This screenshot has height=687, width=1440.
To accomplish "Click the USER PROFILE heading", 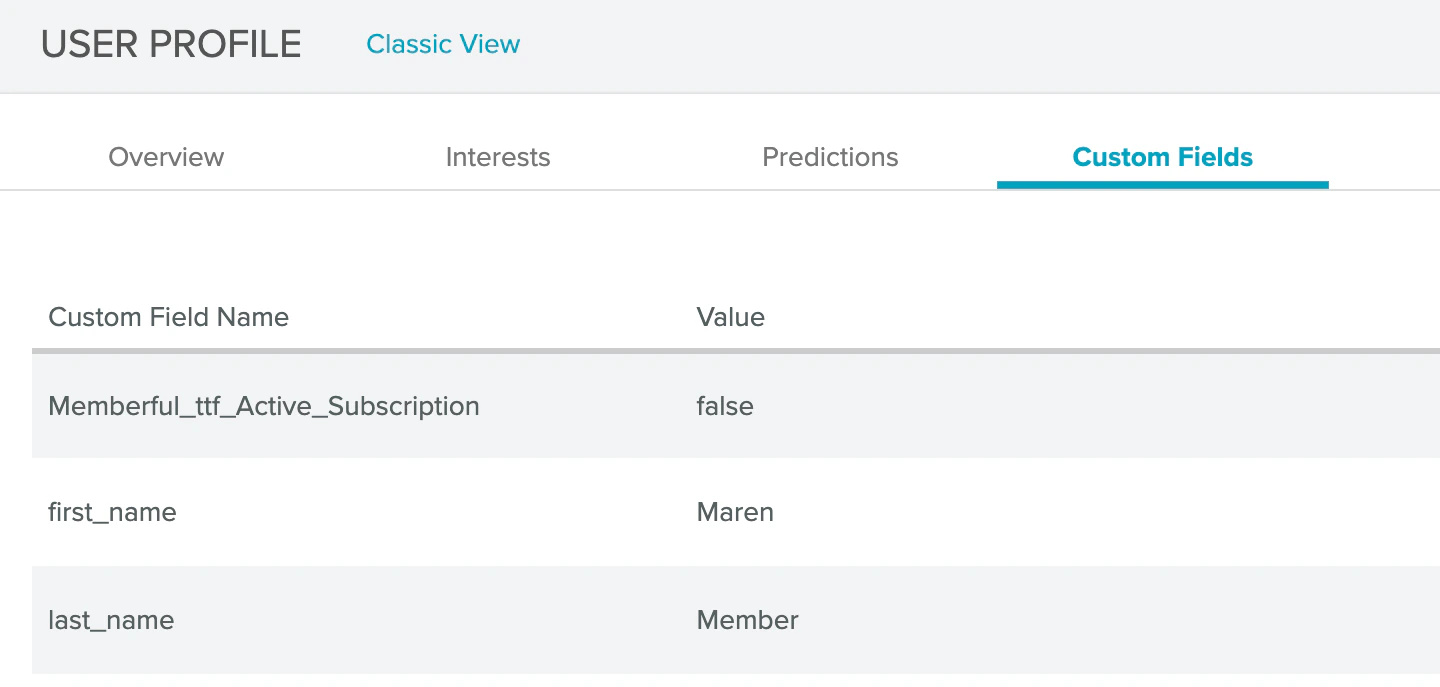I will tap(170, 44).
